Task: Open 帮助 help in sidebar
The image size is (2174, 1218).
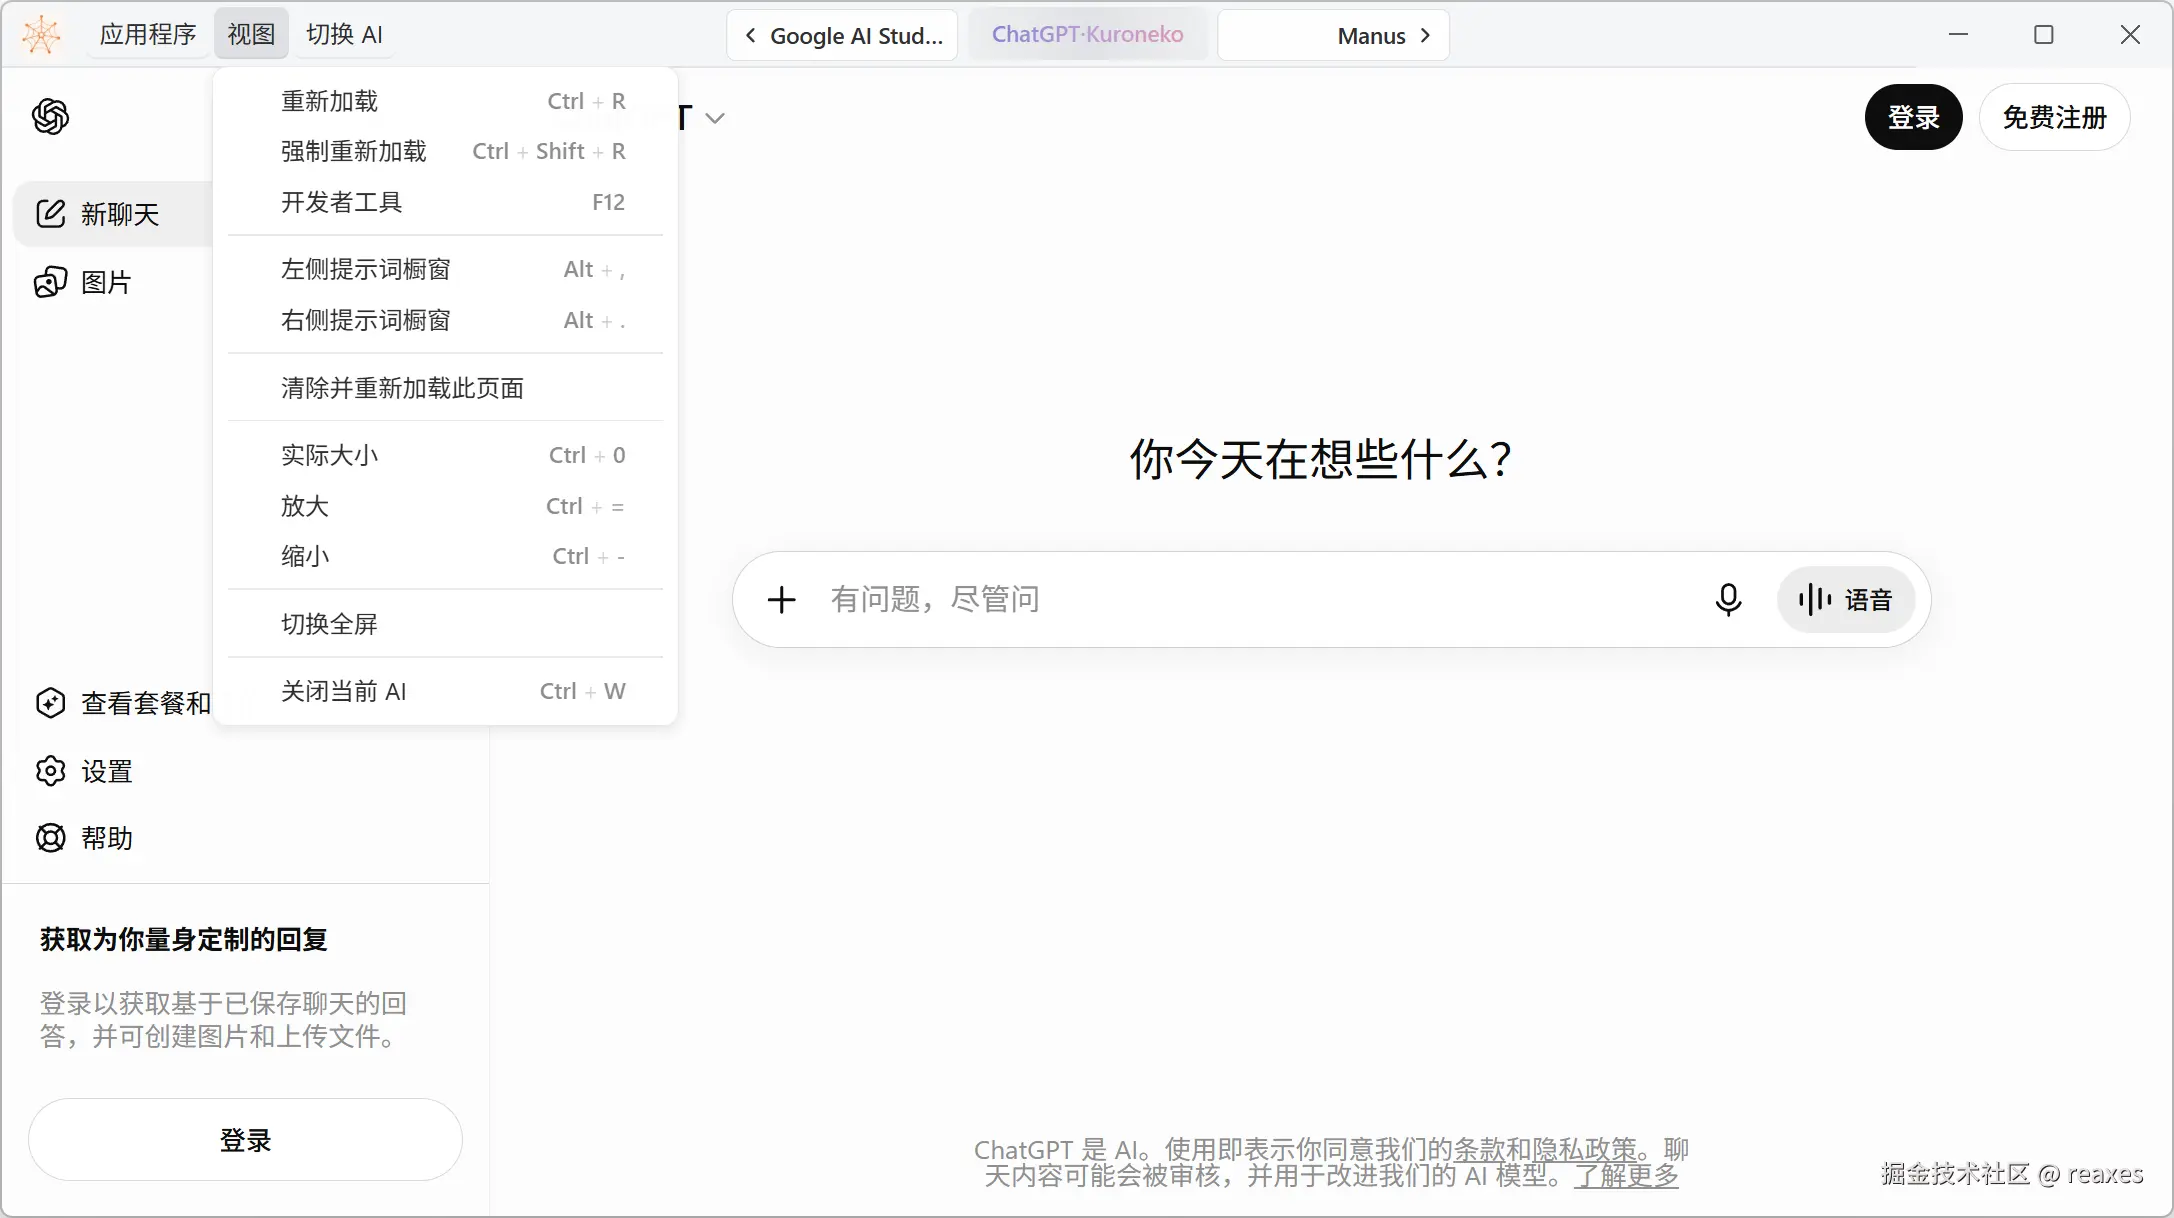Action: click(84, 838)
